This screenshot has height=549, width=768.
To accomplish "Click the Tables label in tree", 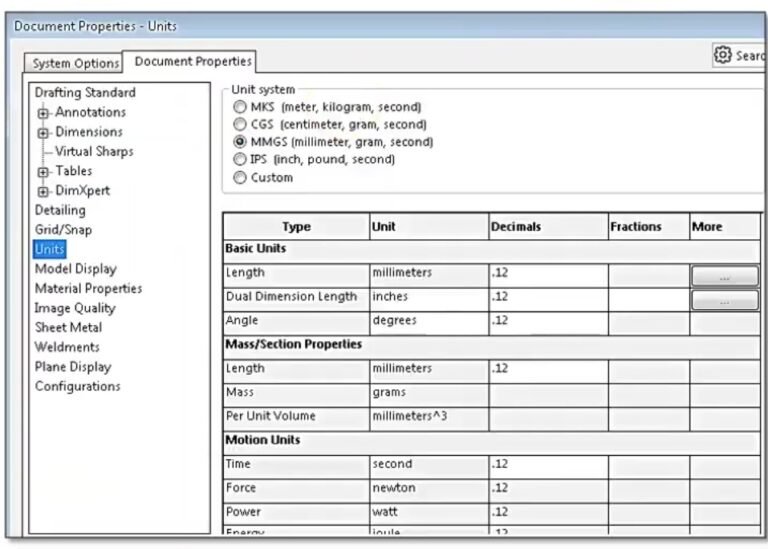I will [x=73, y=171].
